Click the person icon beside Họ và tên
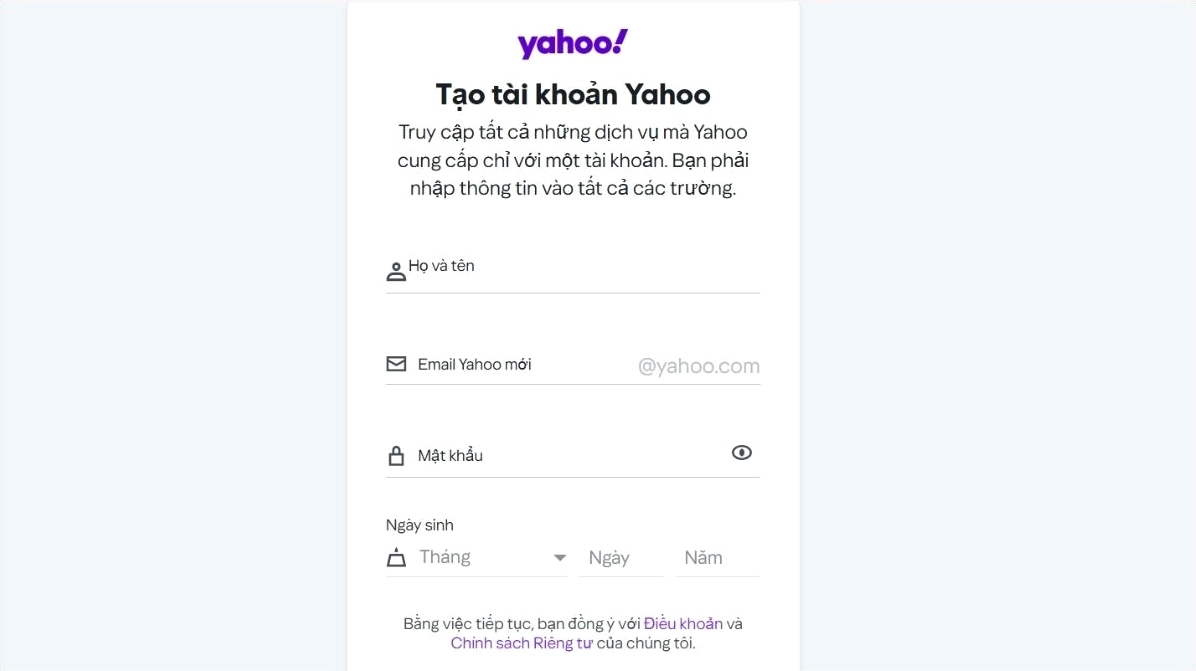Viewport: 1196px width, 671px height. [x=395, y=269]
